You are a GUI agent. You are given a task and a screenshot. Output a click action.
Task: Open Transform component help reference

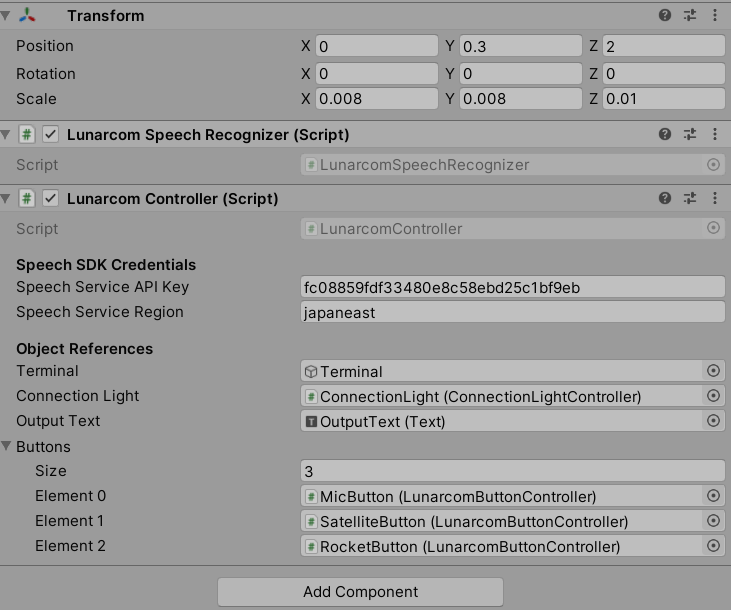click(665, 15)
